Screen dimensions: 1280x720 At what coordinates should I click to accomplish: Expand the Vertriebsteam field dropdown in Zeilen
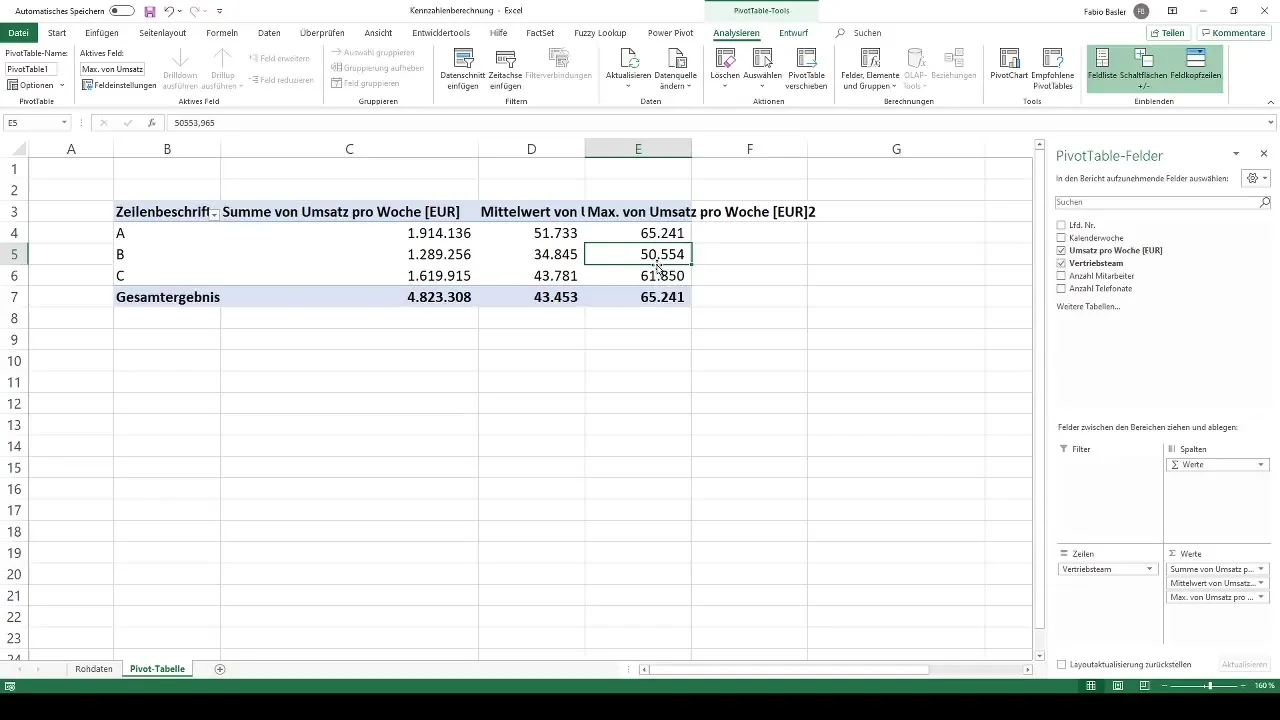[1150, 569]
